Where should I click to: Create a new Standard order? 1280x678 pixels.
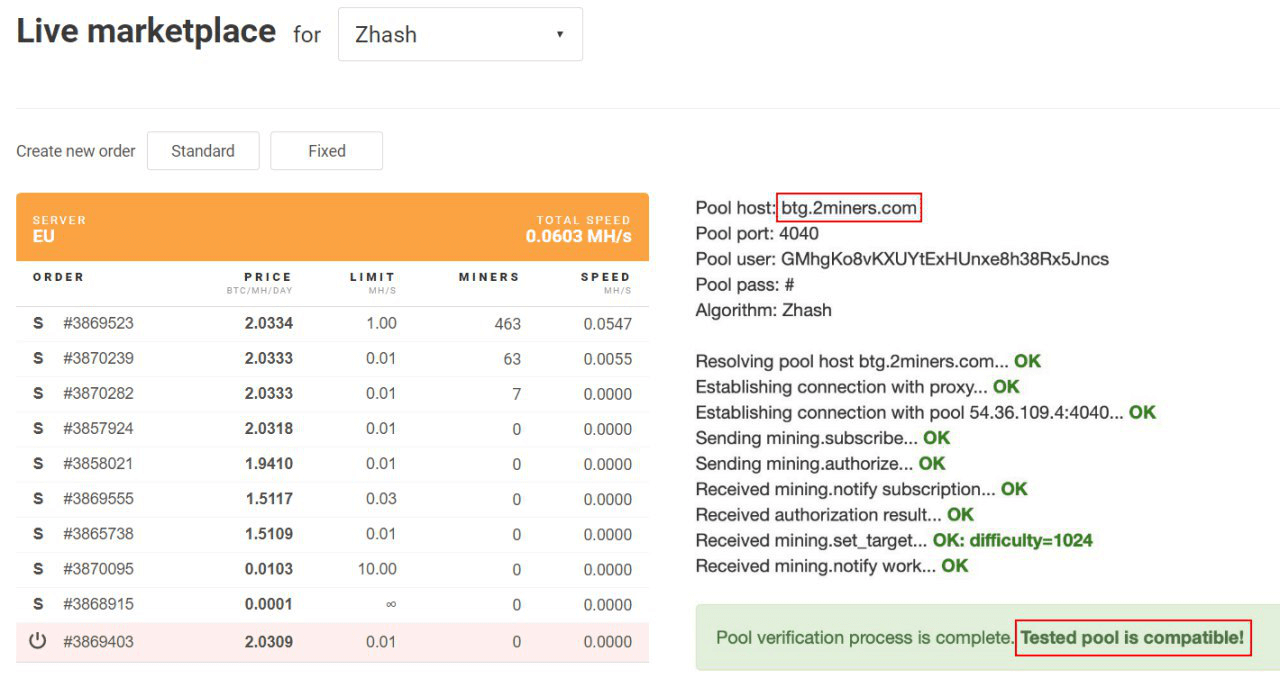point(203,151)
